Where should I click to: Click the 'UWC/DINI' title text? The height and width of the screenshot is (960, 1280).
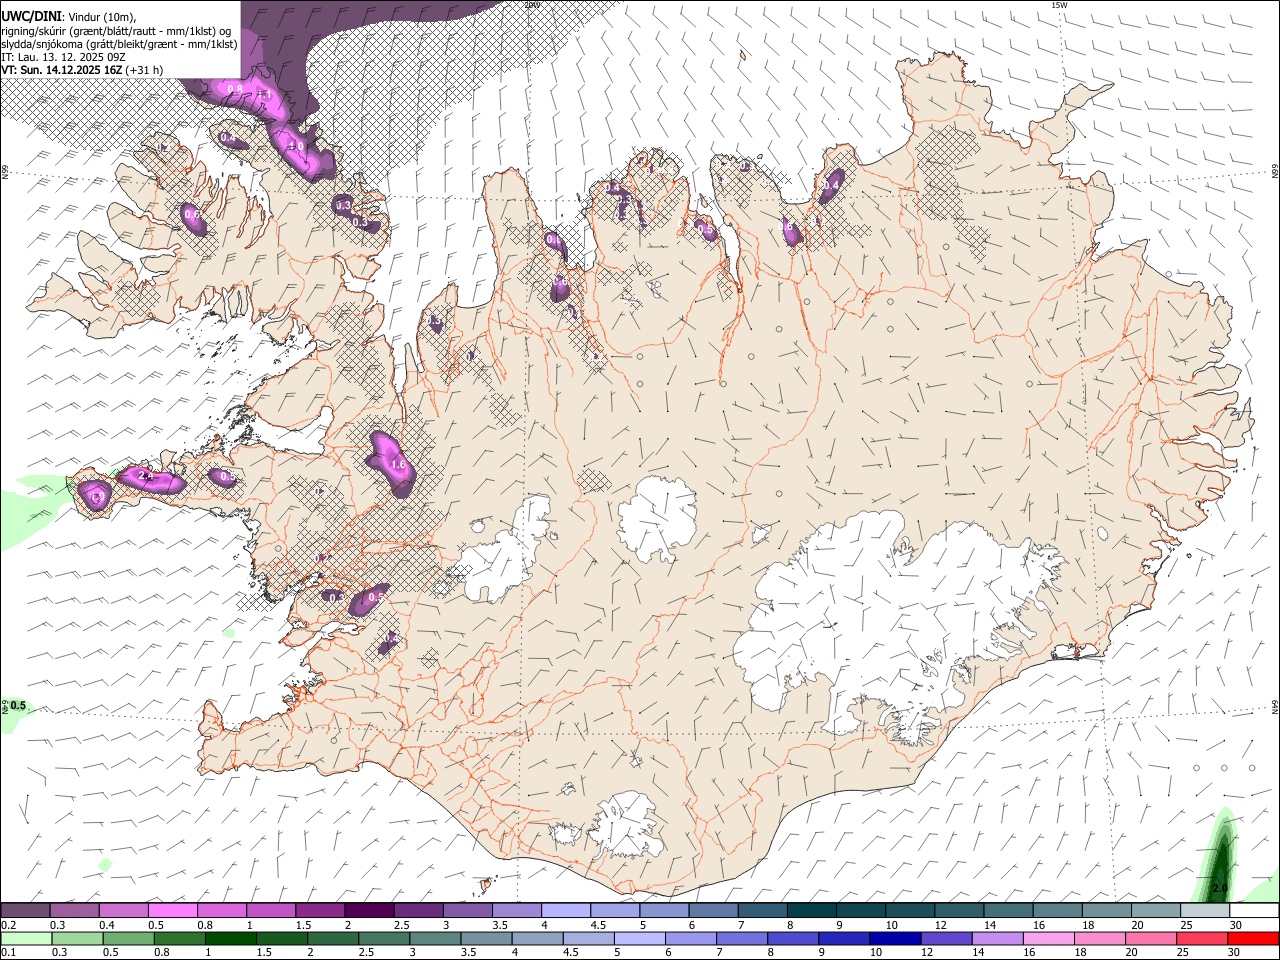point(31,16)
